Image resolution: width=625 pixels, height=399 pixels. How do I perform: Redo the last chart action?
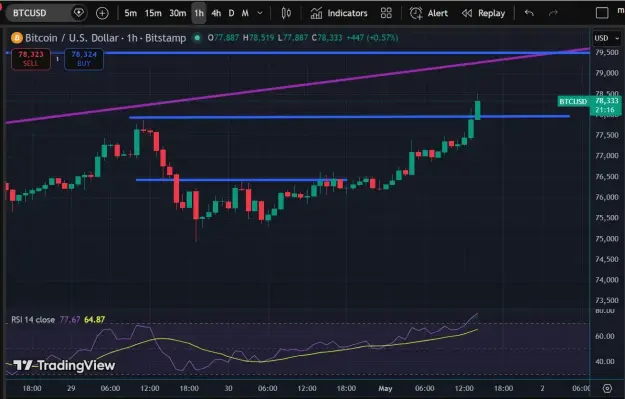[x=553, y=13]
